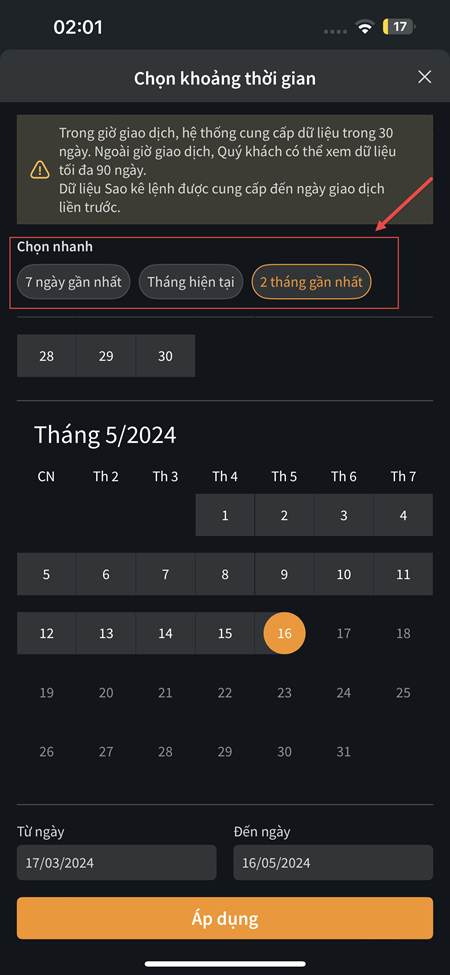
Task: Choose May 12 on the calendar
Action: pos(47,634)
